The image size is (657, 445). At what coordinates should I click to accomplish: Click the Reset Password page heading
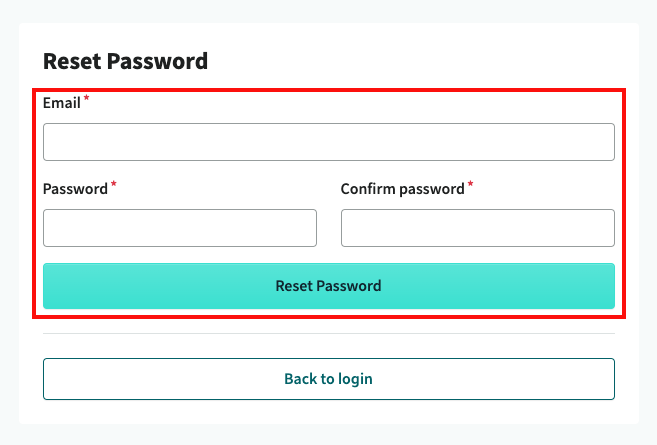coord(125,61)
